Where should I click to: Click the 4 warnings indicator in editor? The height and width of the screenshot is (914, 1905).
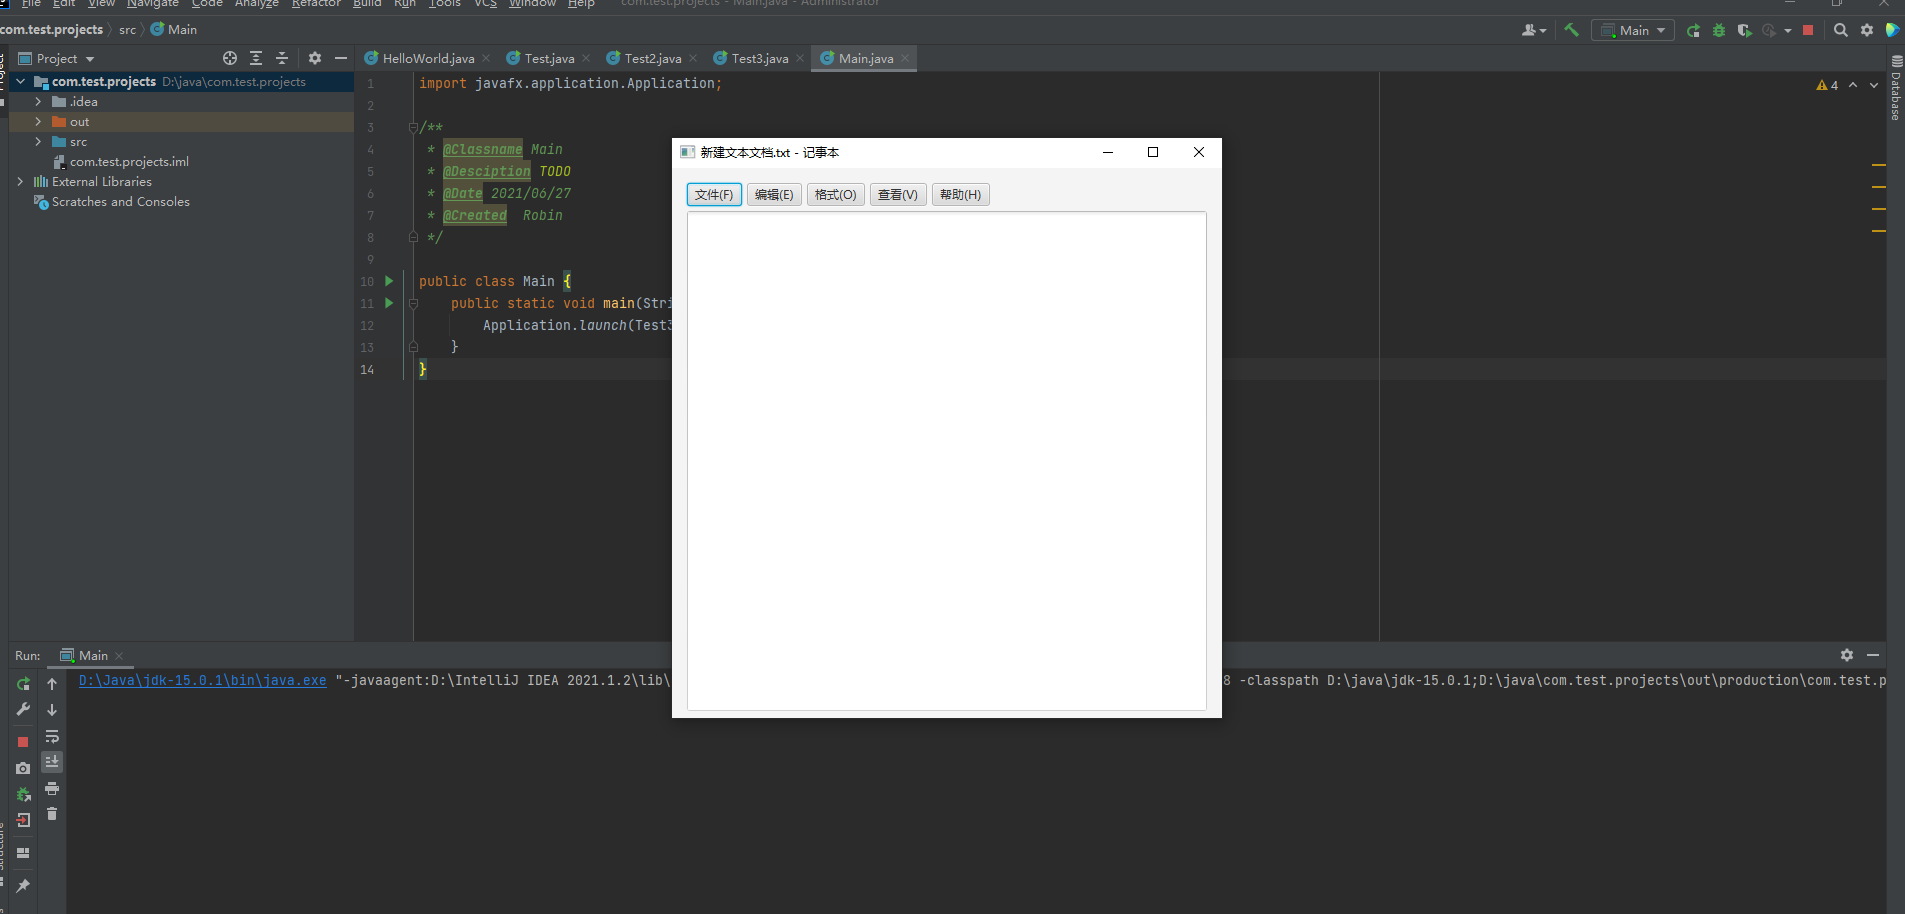coord(1827,85)
